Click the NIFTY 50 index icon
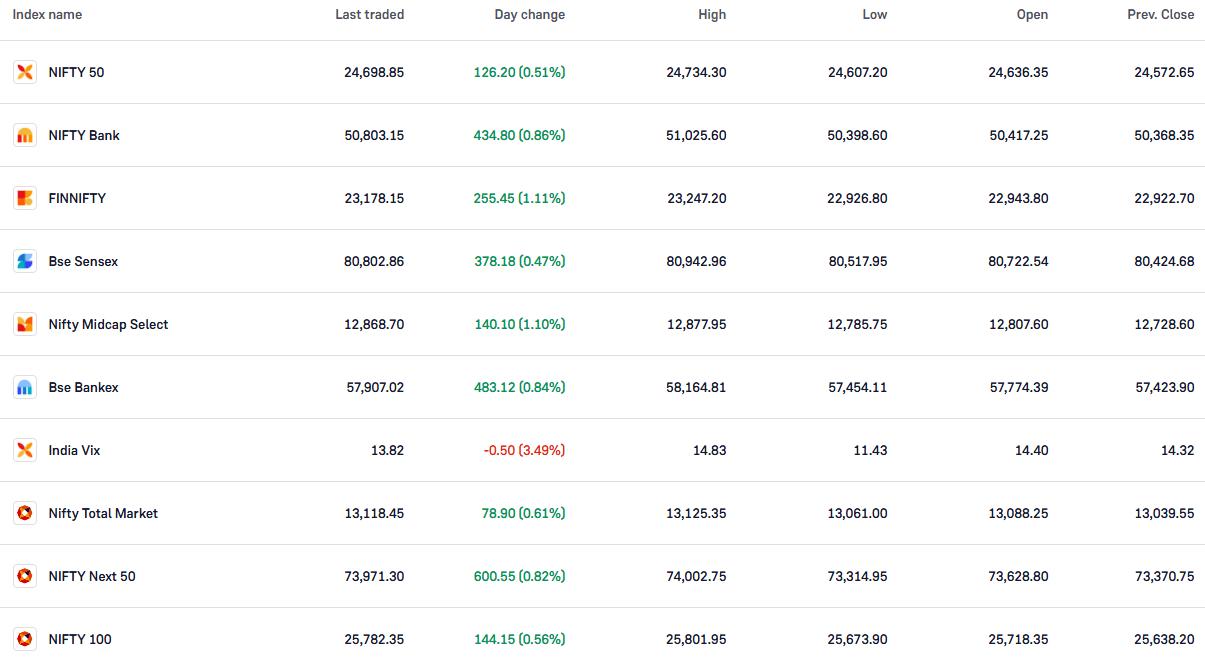 click(25, 72)
